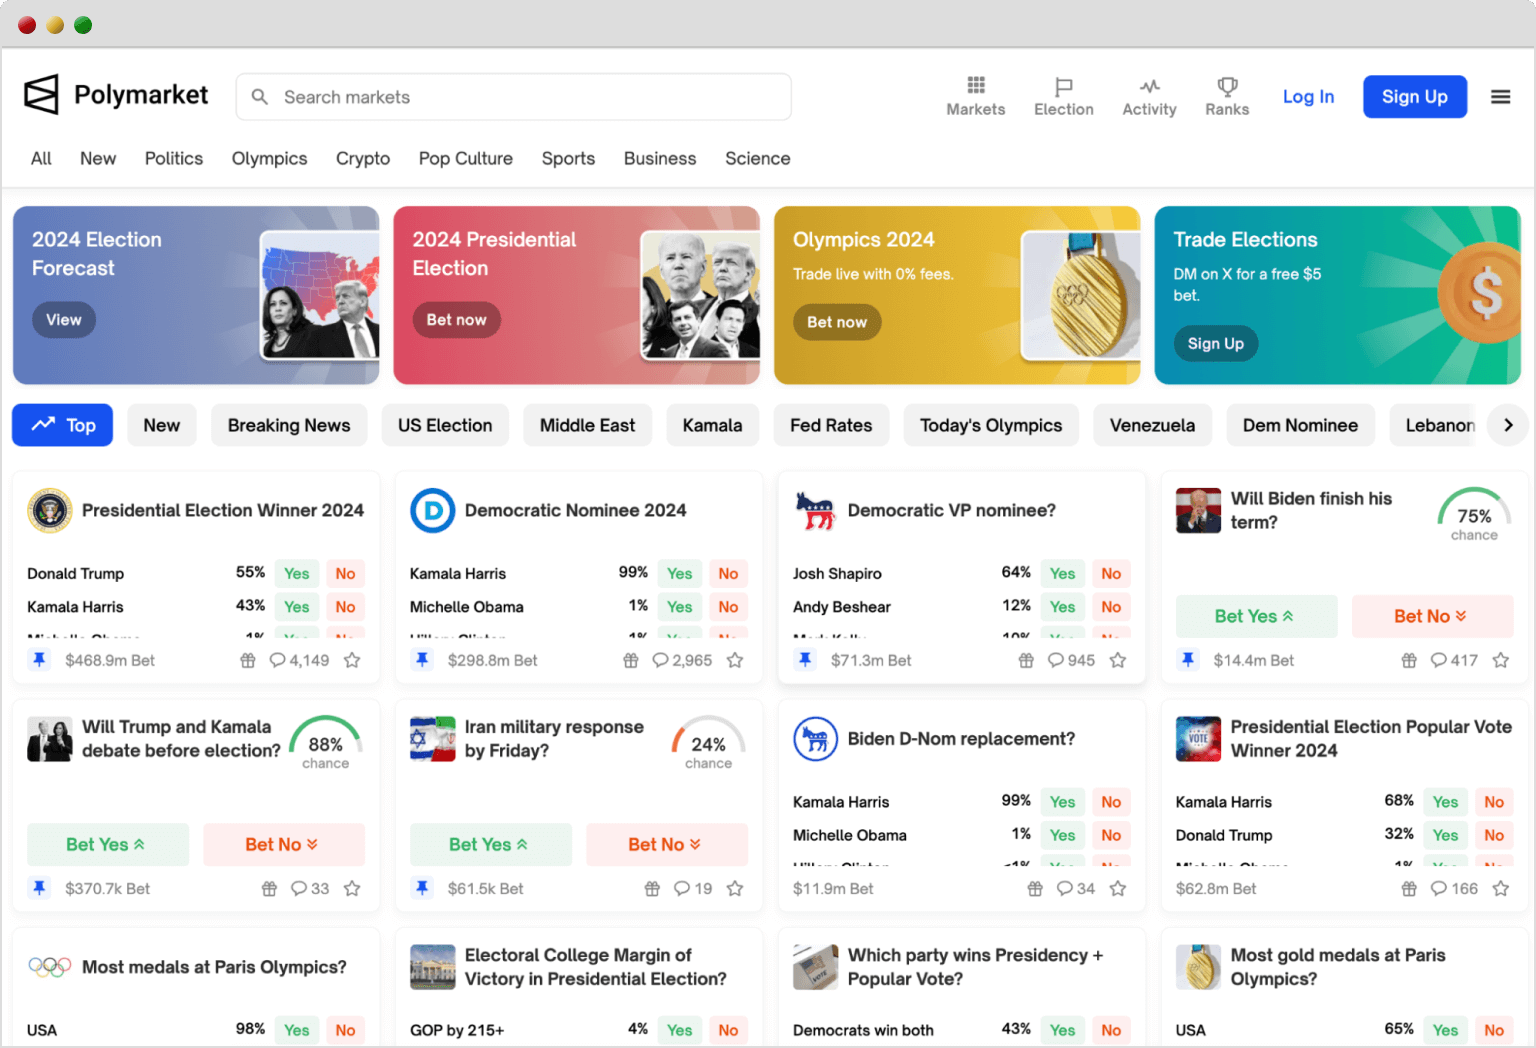Image resolution: width=1536 pixels, height=1048 pixels.
Task: Bet No on Donald Trump popular vote winner
Action: point(1494,835)
